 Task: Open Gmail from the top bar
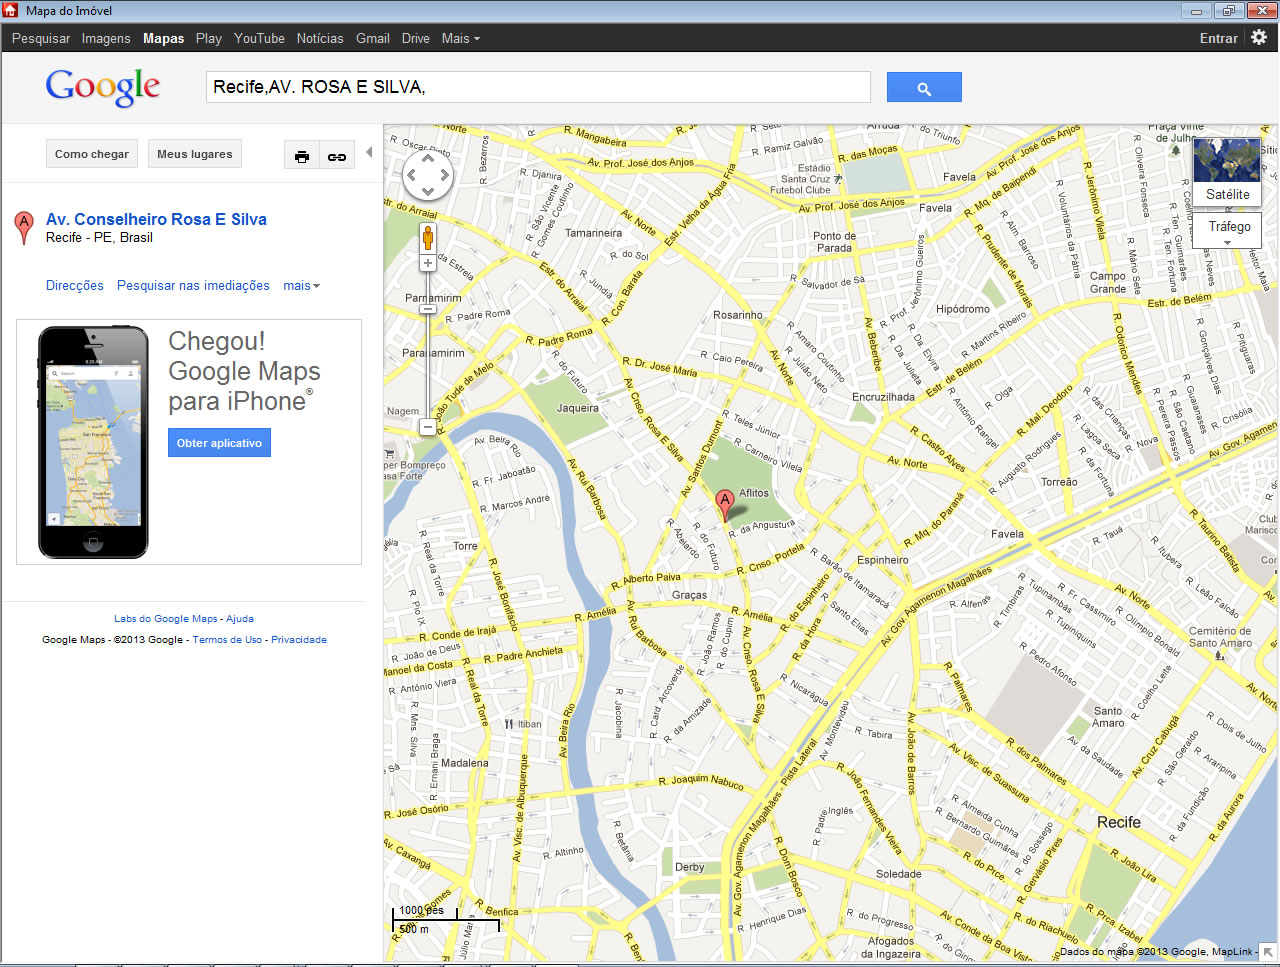tap(372, 38)
